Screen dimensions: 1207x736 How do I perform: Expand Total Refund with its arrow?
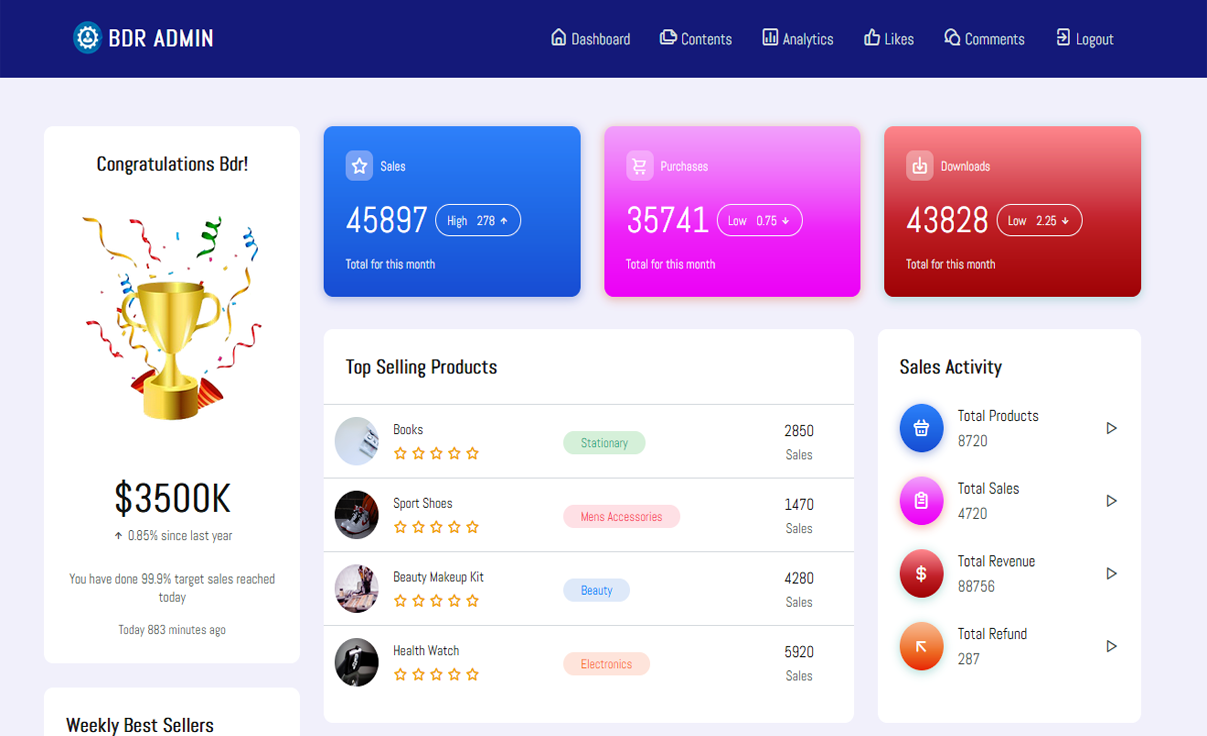[1111, 647]
